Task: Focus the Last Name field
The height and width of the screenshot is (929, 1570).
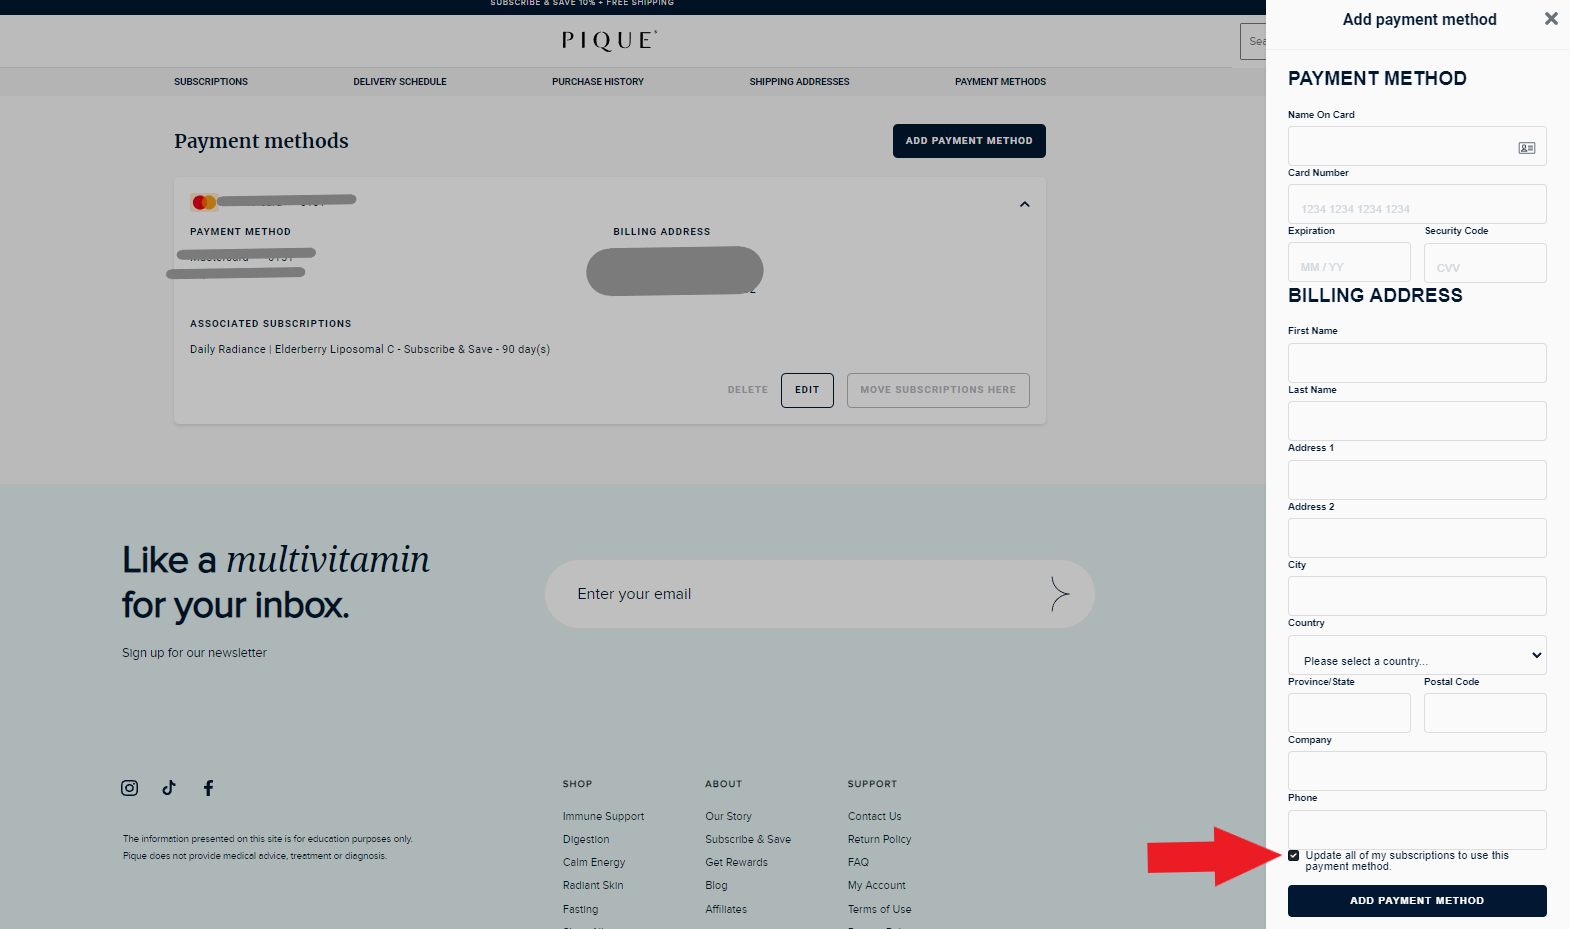Action: pos(1417,421)
